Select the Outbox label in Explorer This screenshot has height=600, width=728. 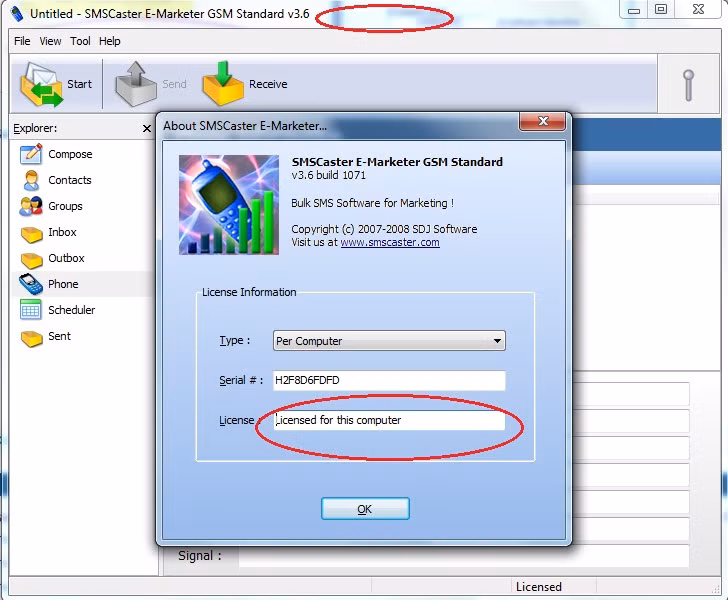(x=66, y=258)
